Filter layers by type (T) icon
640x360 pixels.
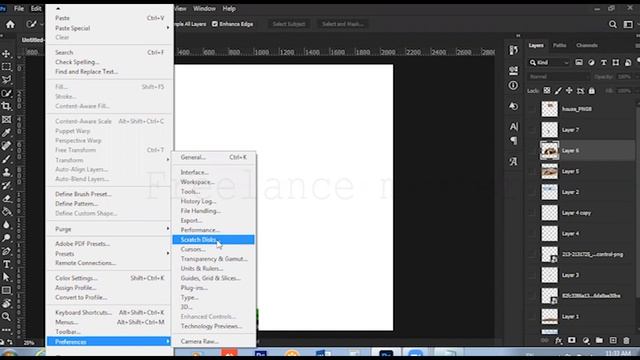(603, 62)
